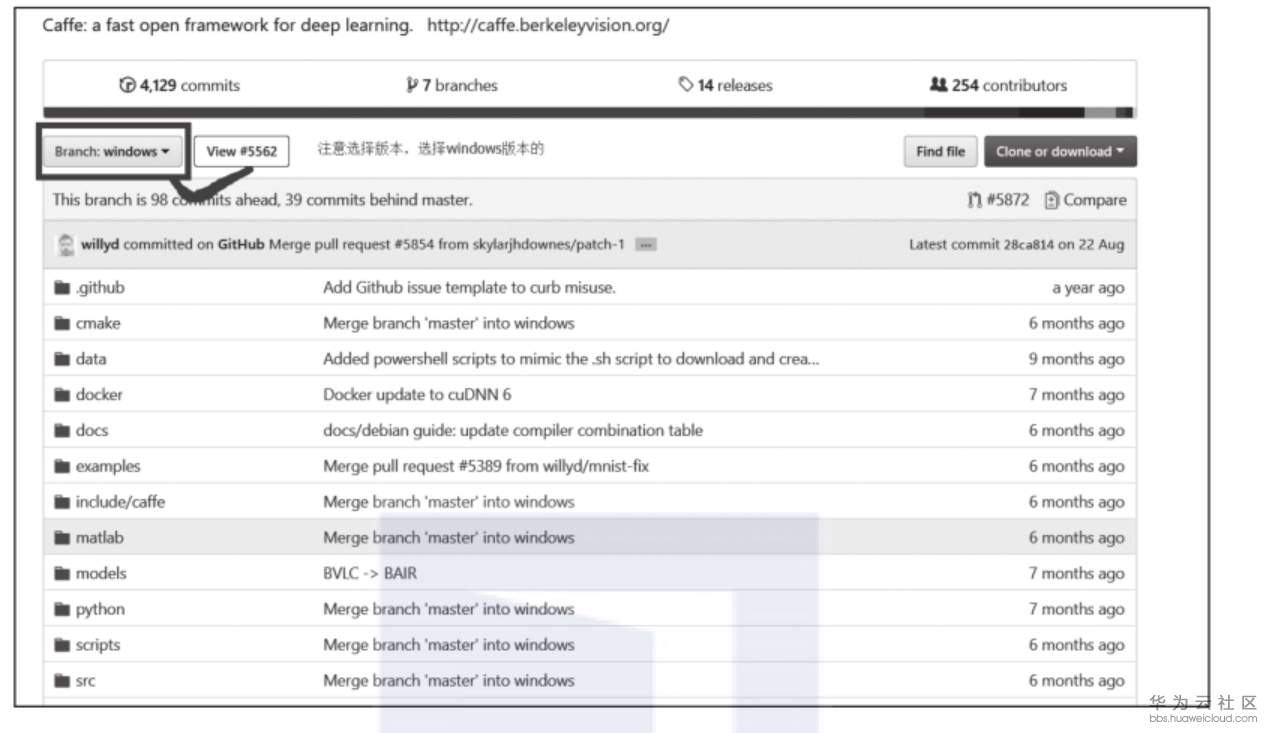The image size is (1271, 733).
Task: Open the caffe.berkeleyvision.org link
Action: (548, 26)
